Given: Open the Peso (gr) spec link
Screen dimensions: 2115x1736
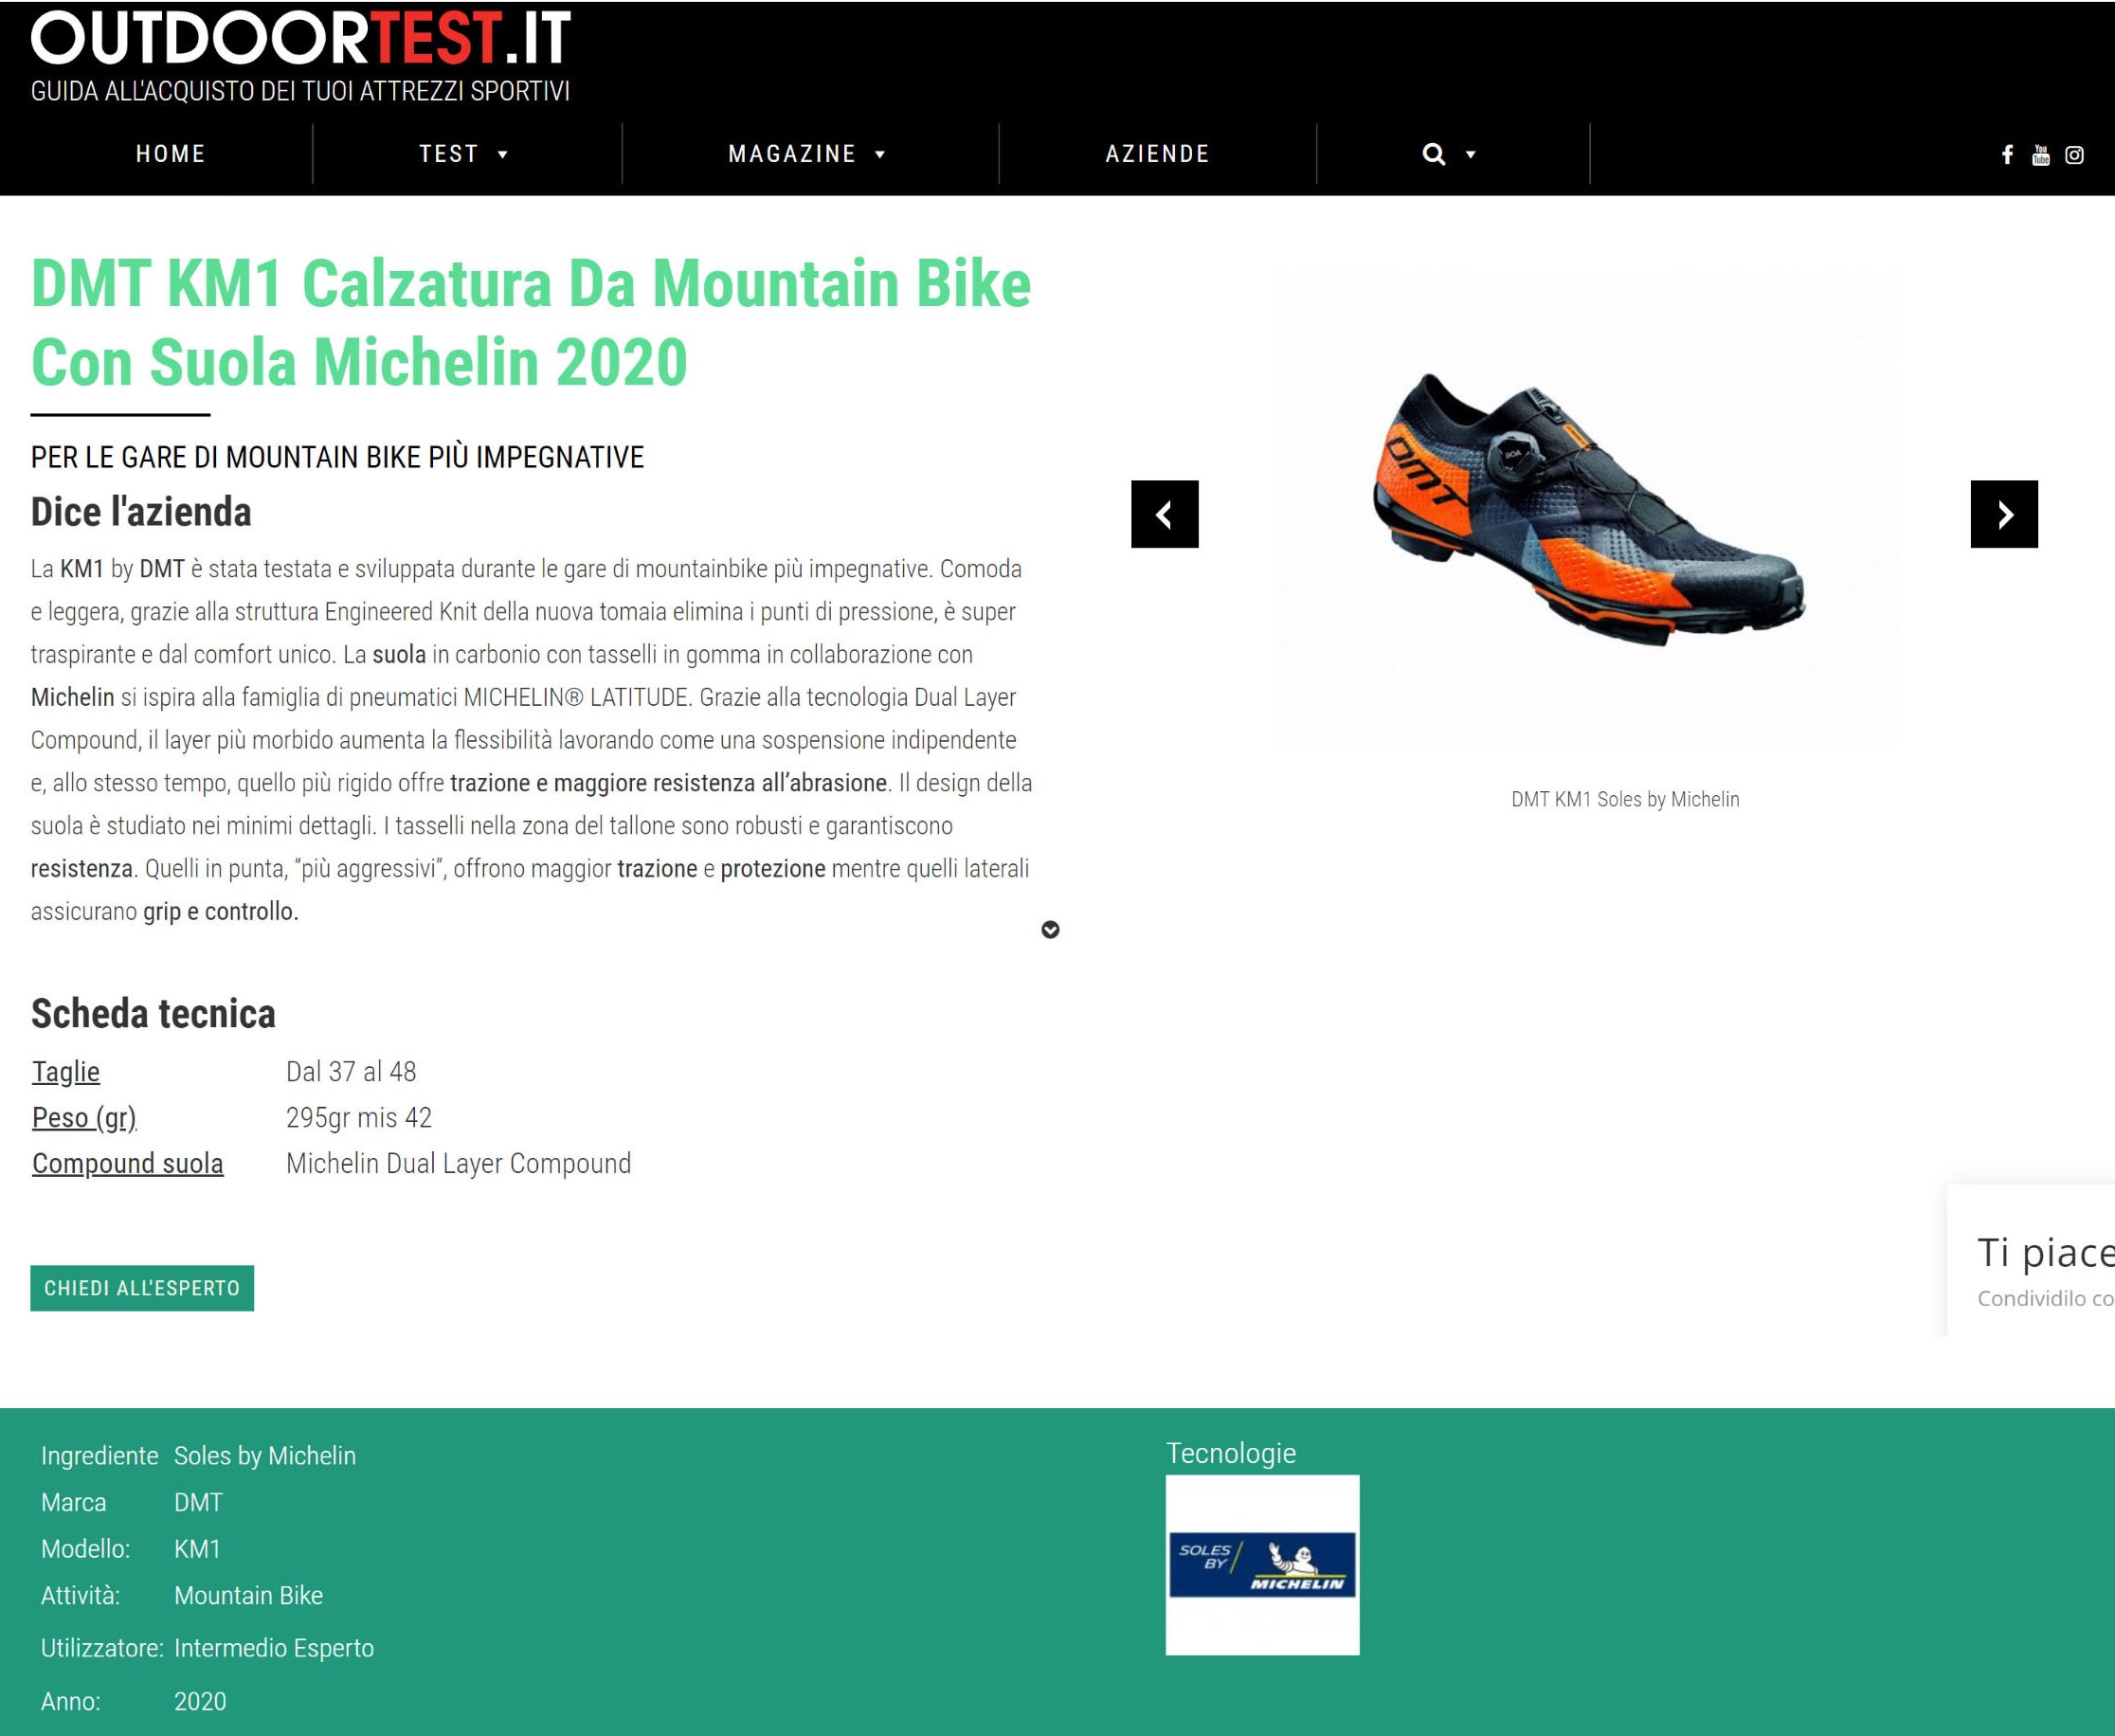Looking at the screenshot, I should tap(85, 1118).
